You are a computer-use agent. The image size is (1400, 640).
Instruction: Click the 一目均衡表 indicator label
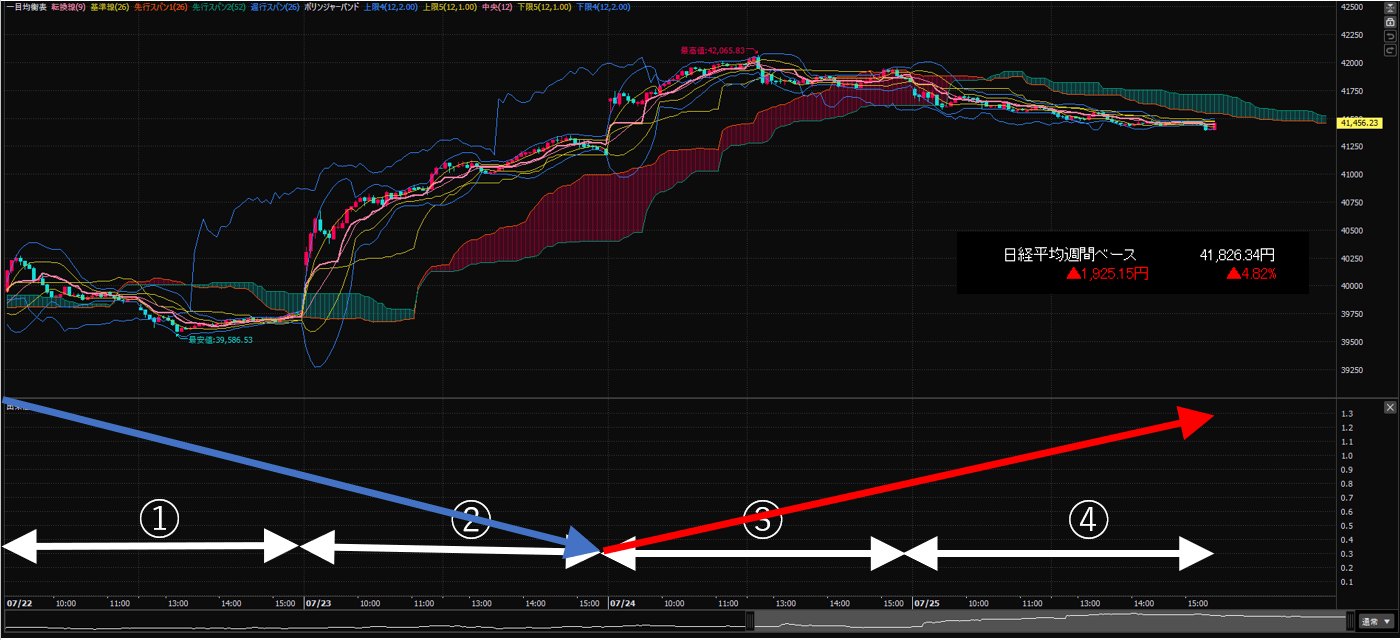click(x=26, y=7)
